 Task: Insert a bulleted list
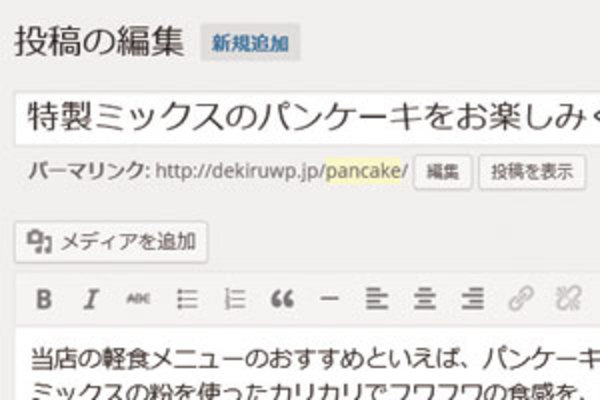point(188,299)
